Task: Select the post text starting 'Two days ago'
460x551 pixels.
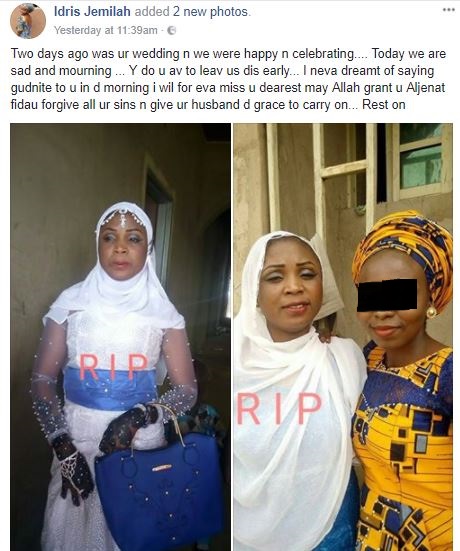Action: [228, 79]
